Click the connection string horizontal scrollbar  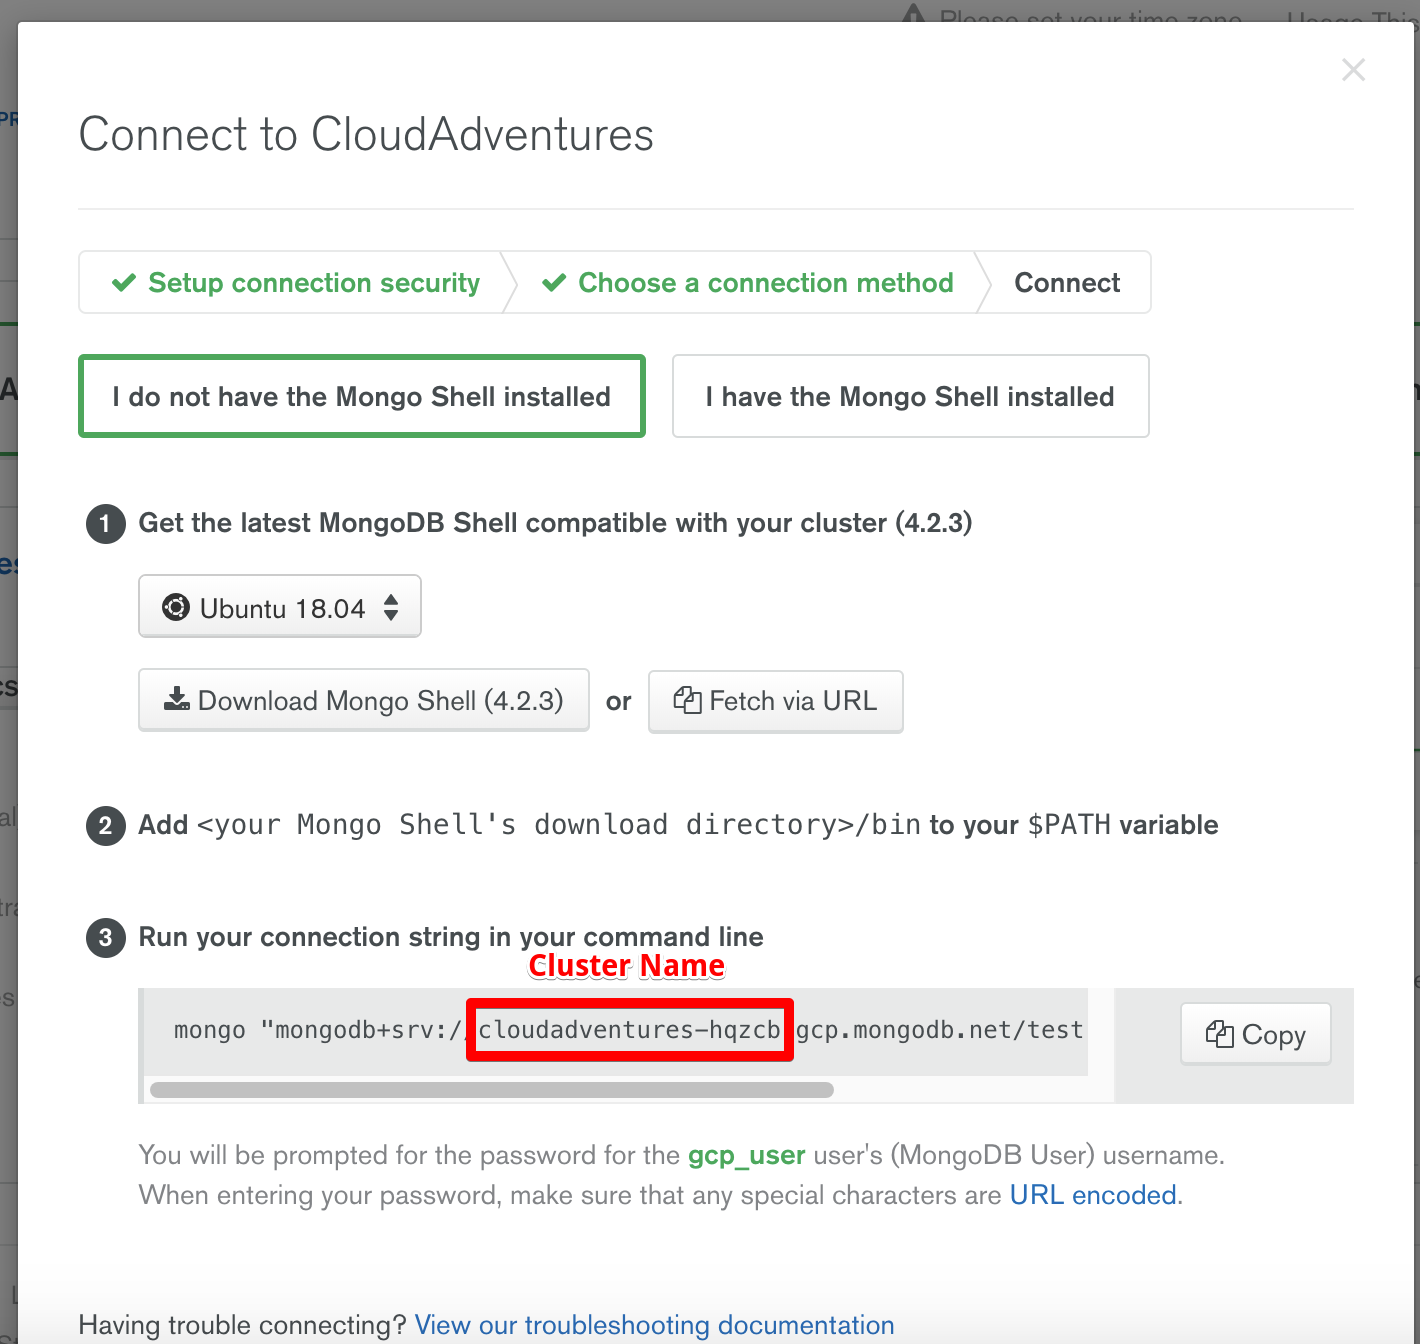(x=491, y=1090)
